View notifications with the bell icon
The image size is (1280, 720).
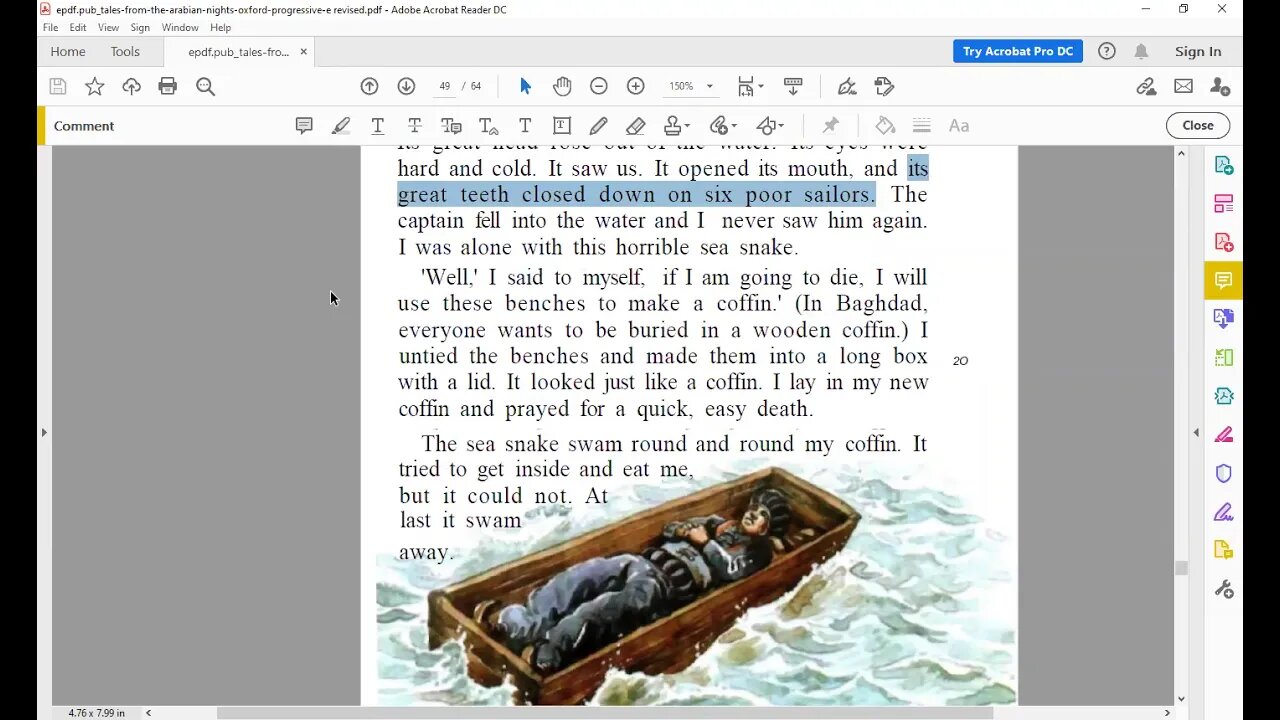pos(1141,51)
